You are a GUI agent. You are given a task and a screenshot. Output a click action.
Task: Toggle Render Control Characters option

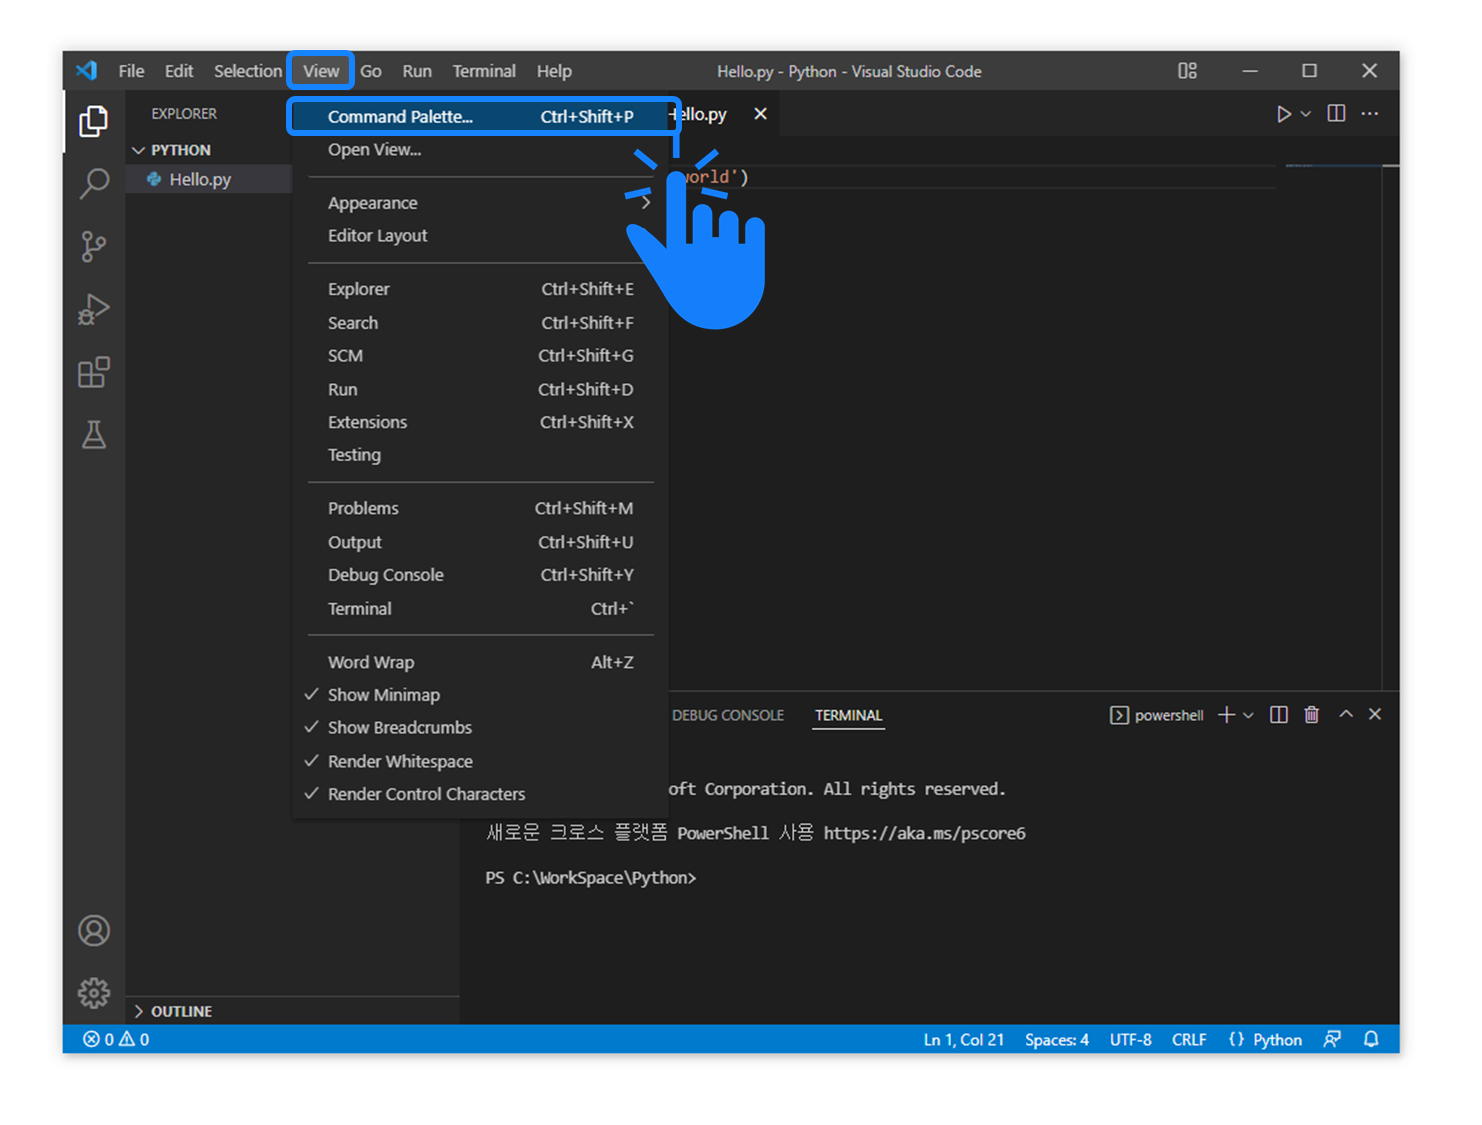tap(480, 794)
